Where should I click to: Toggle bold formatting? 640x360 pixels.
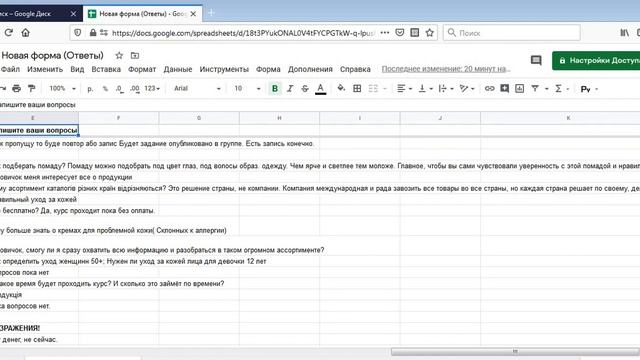[275, 89]
